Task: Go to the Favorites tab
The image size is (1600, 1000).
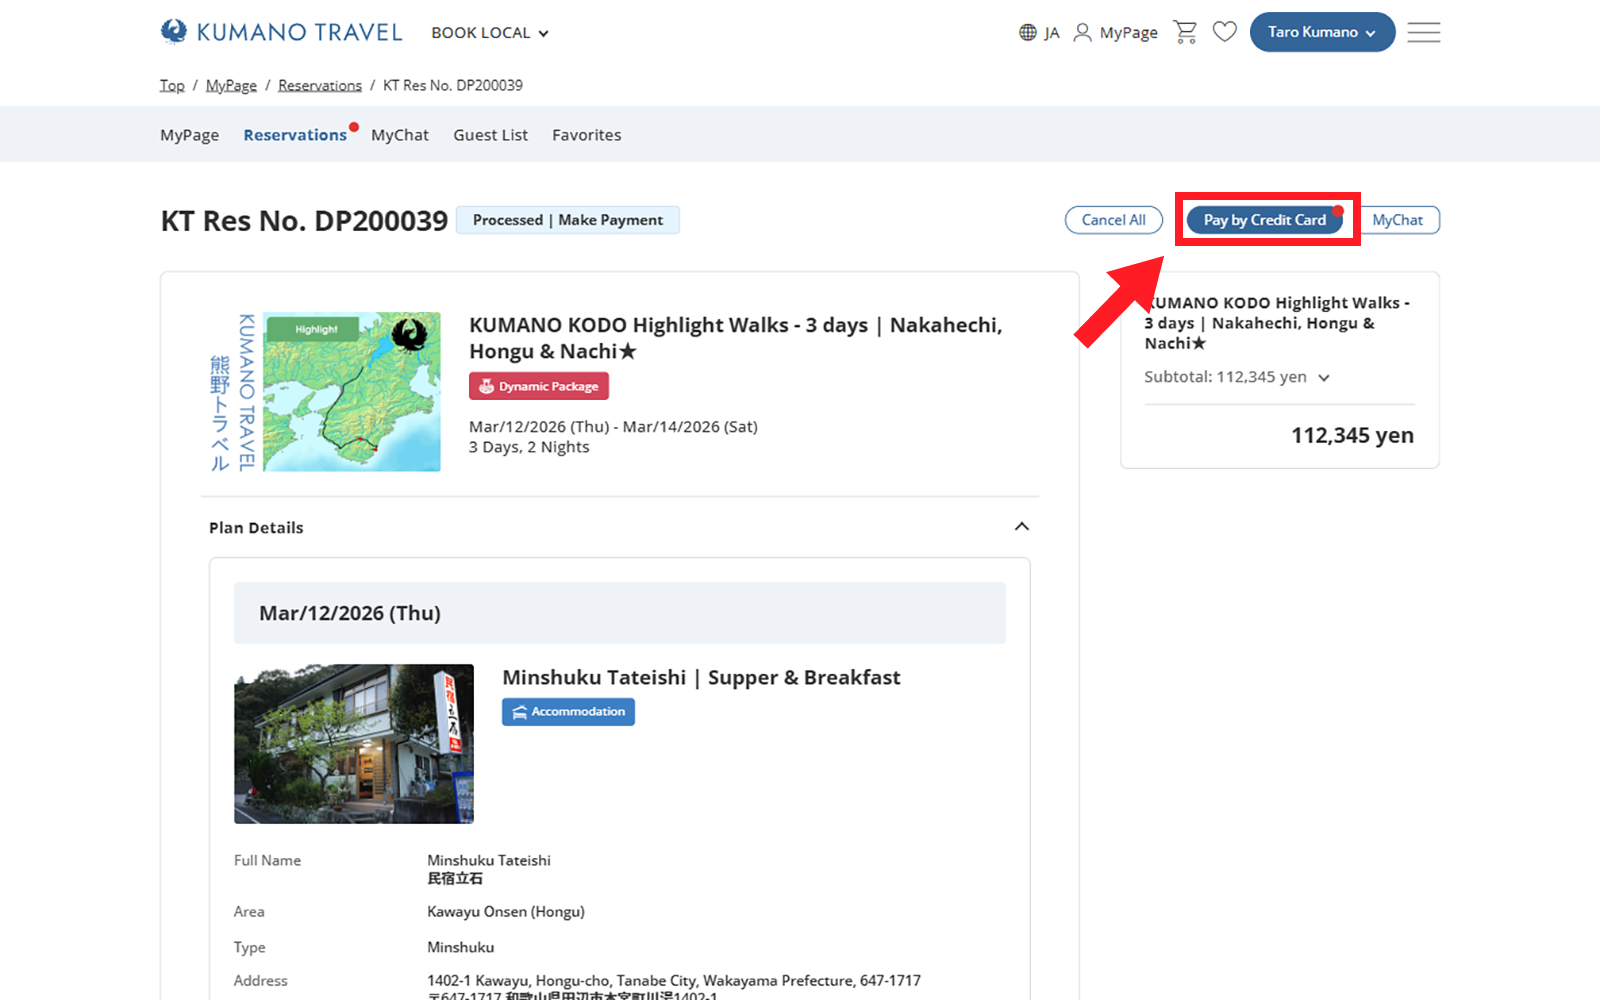Action: pyautogui.click(x=586, y=135)
